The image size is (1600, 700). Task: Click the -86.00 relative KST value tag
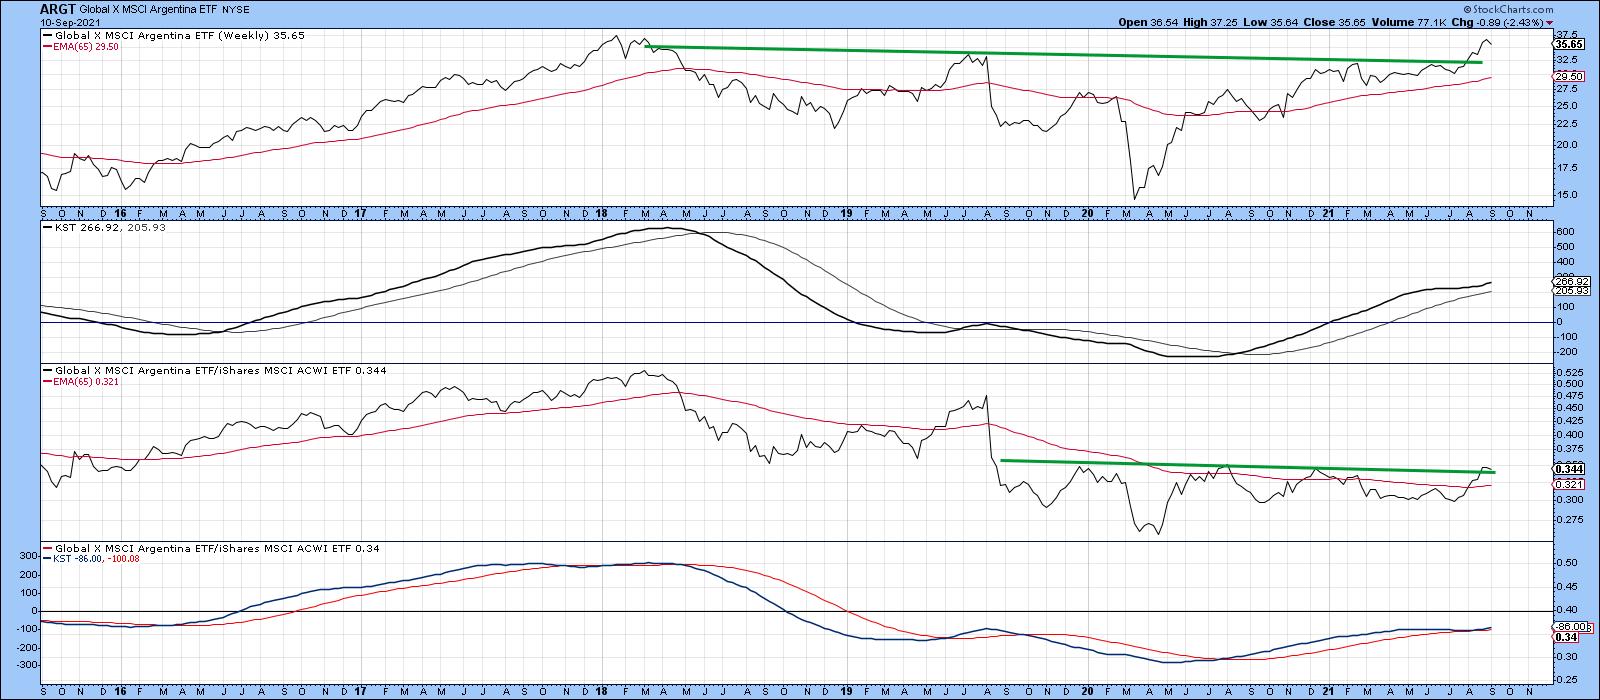pyautogui.click(x=1566, y=627)
